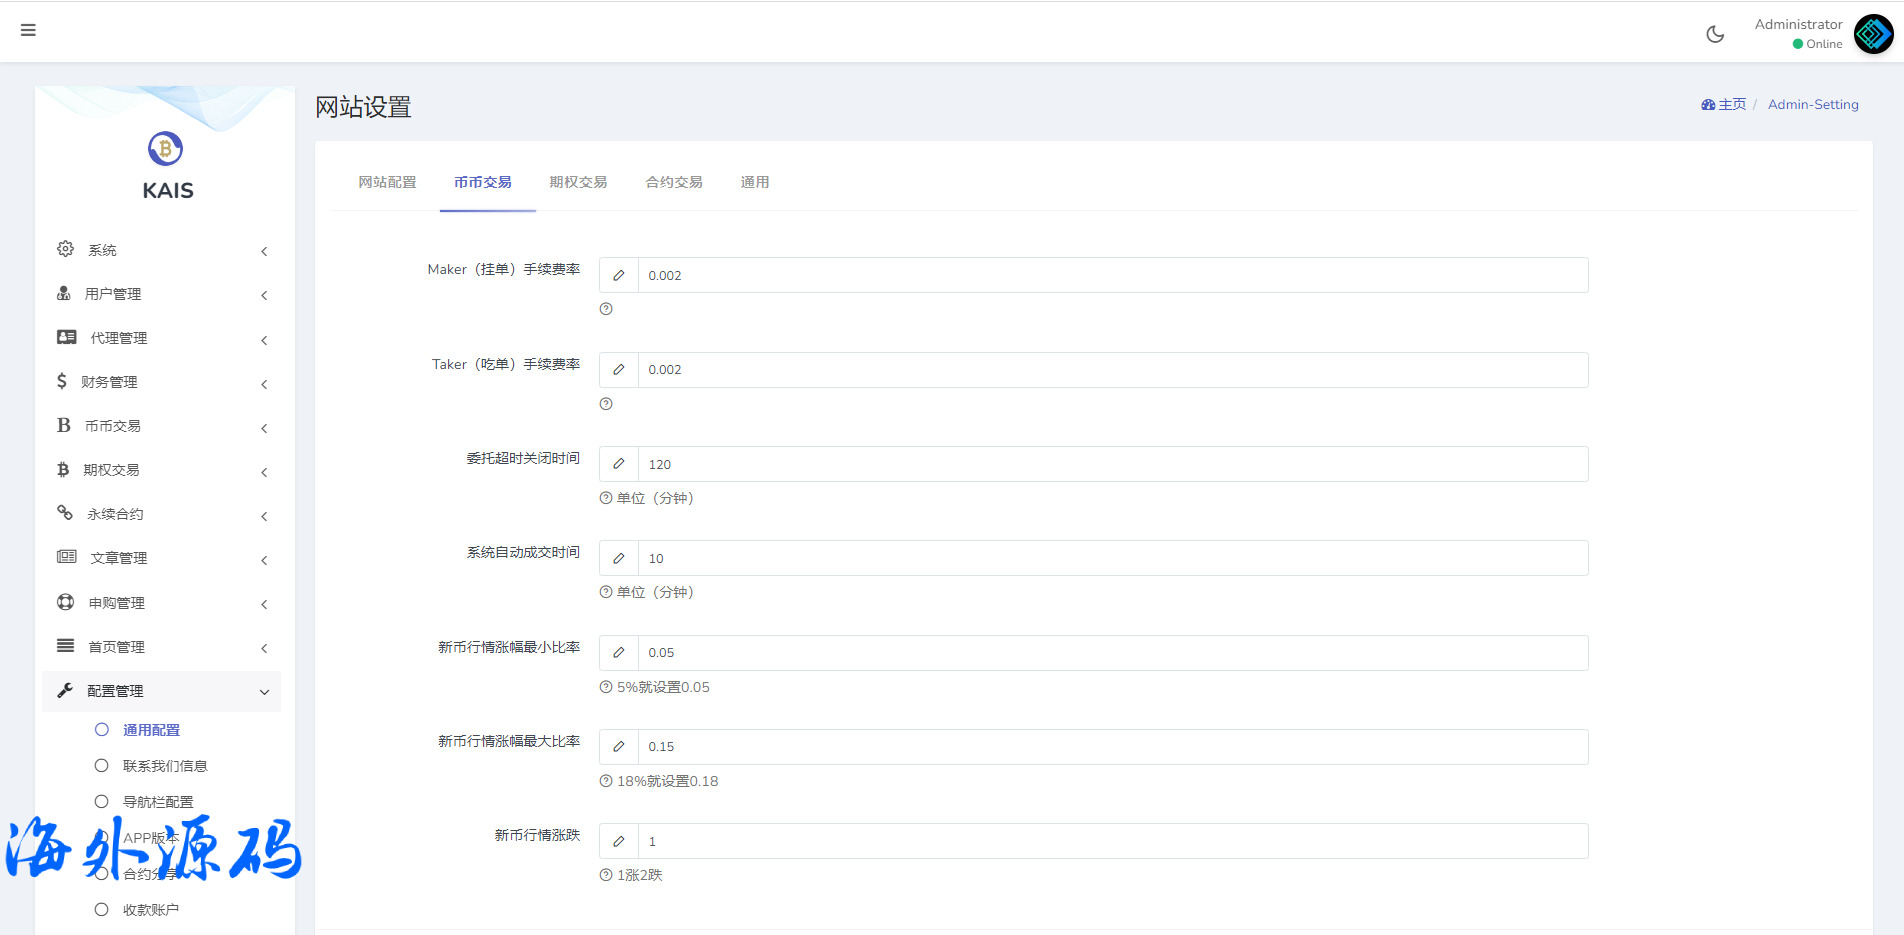The height and width of the screenshot is (935, 1904).
Task: Click the 委托超时关闭时间 input field
Action: coord(1112,464)
